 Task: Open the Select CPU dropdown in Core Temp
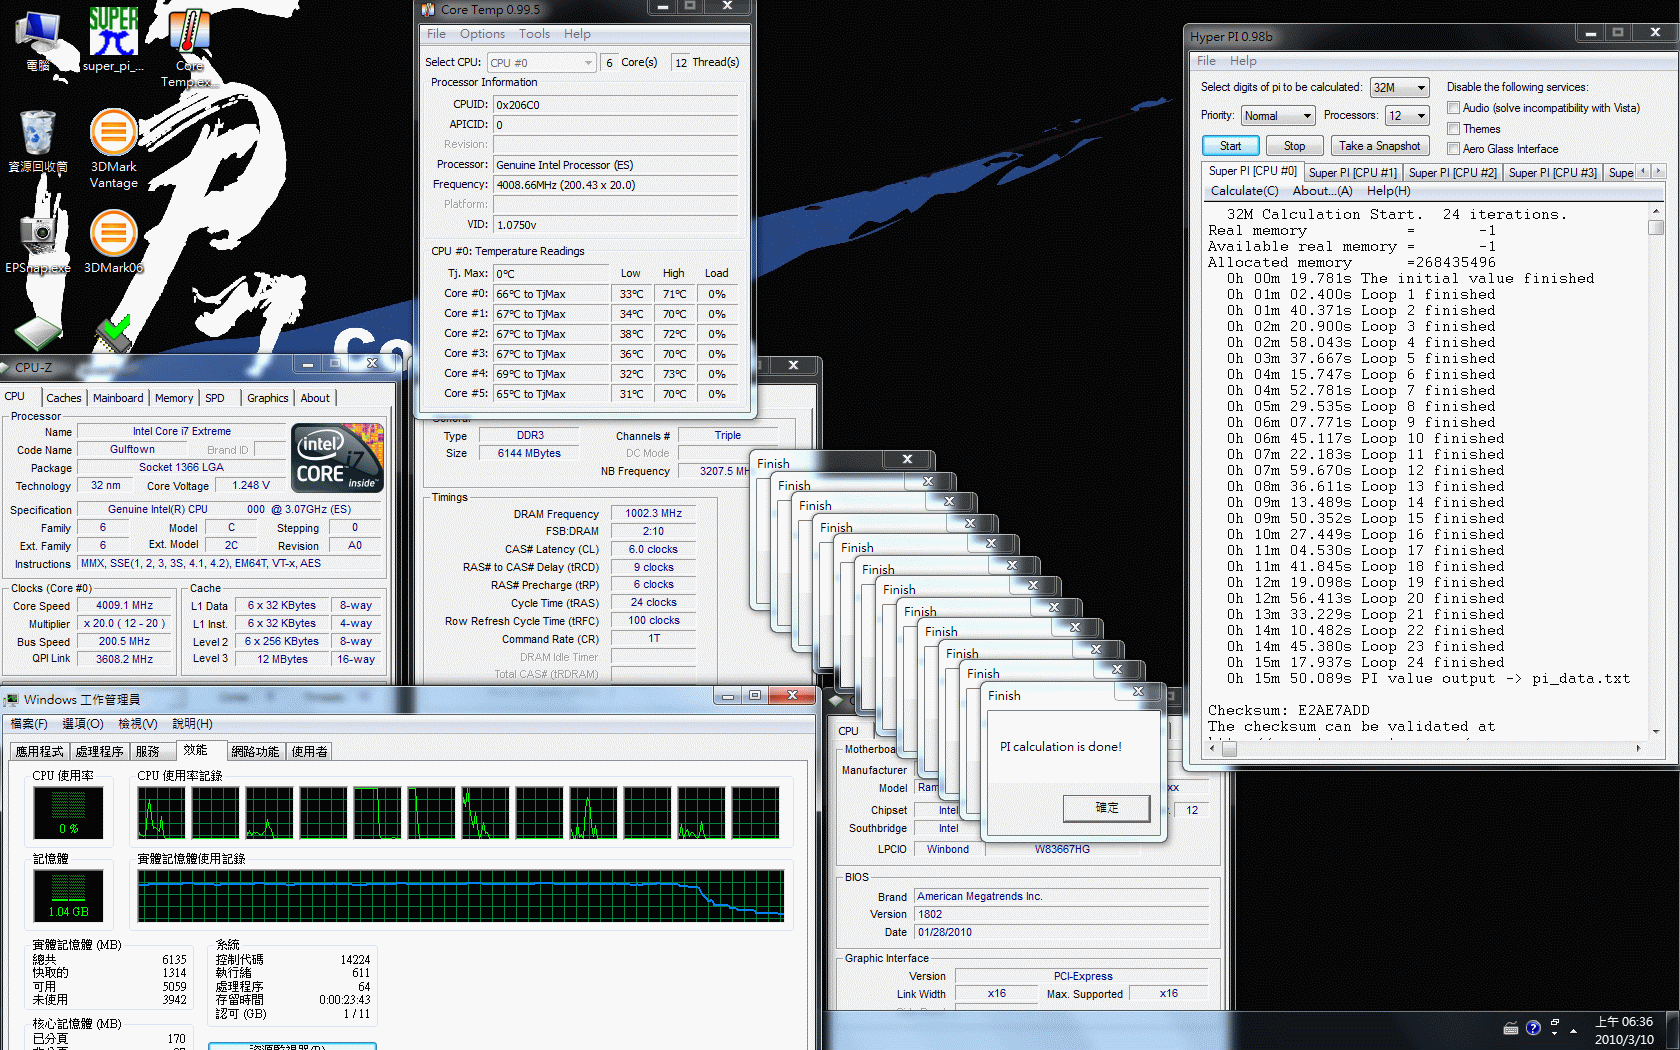point(541,63)
